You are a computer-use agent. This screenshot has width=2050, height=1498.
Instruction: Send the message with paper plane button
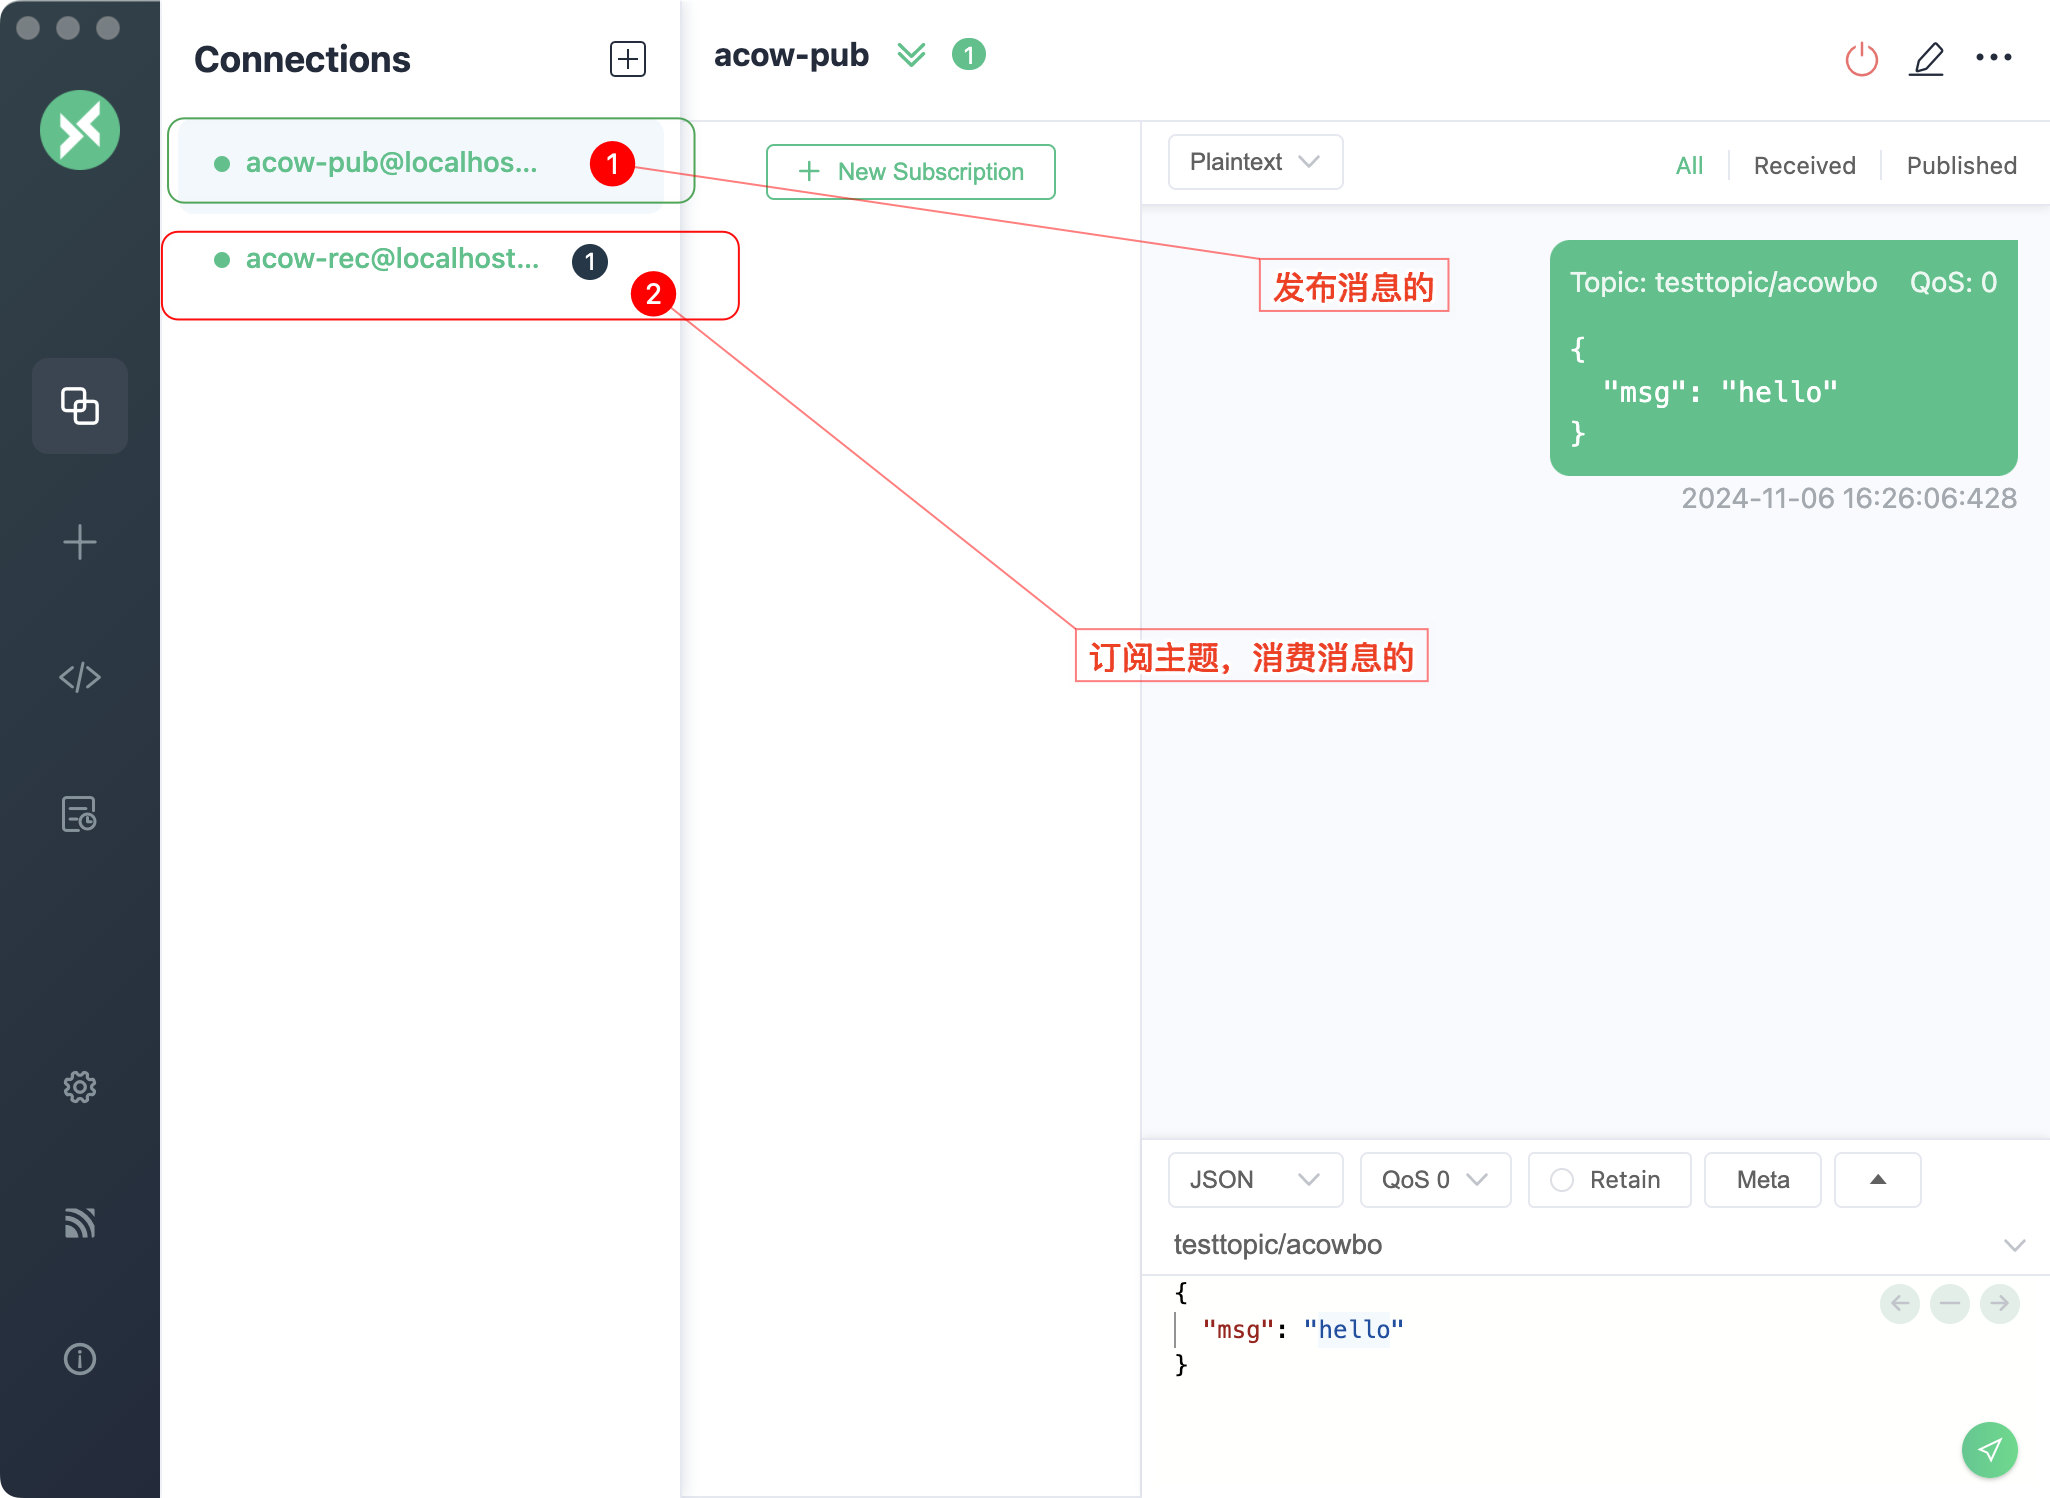[x=1989, y=1449]
